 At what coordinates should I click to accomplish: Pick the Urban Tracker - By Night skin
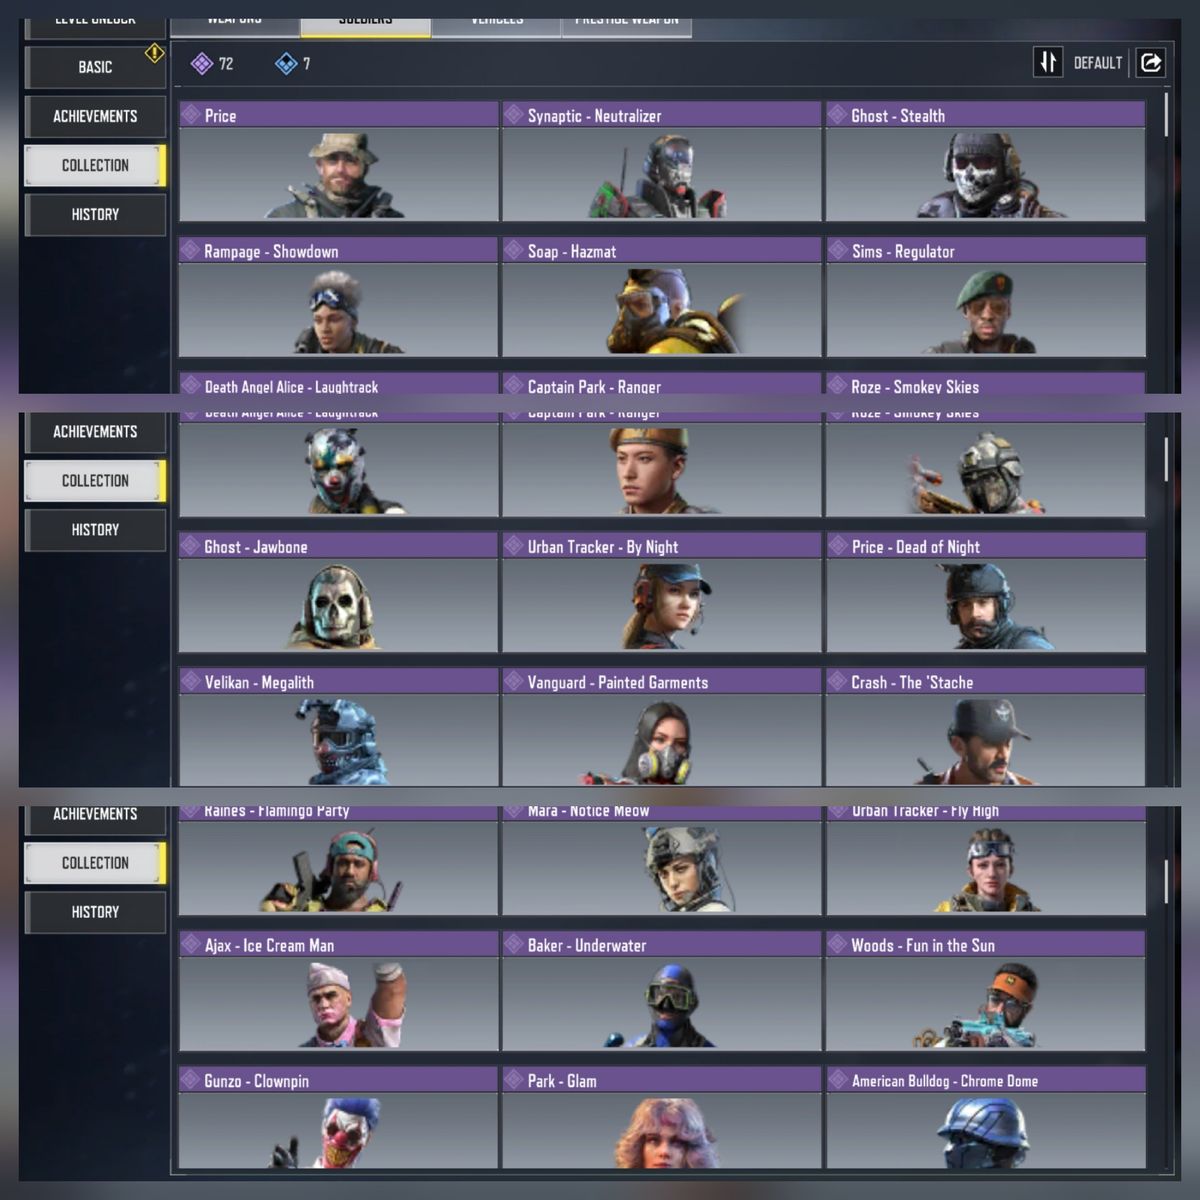(661, 605)
